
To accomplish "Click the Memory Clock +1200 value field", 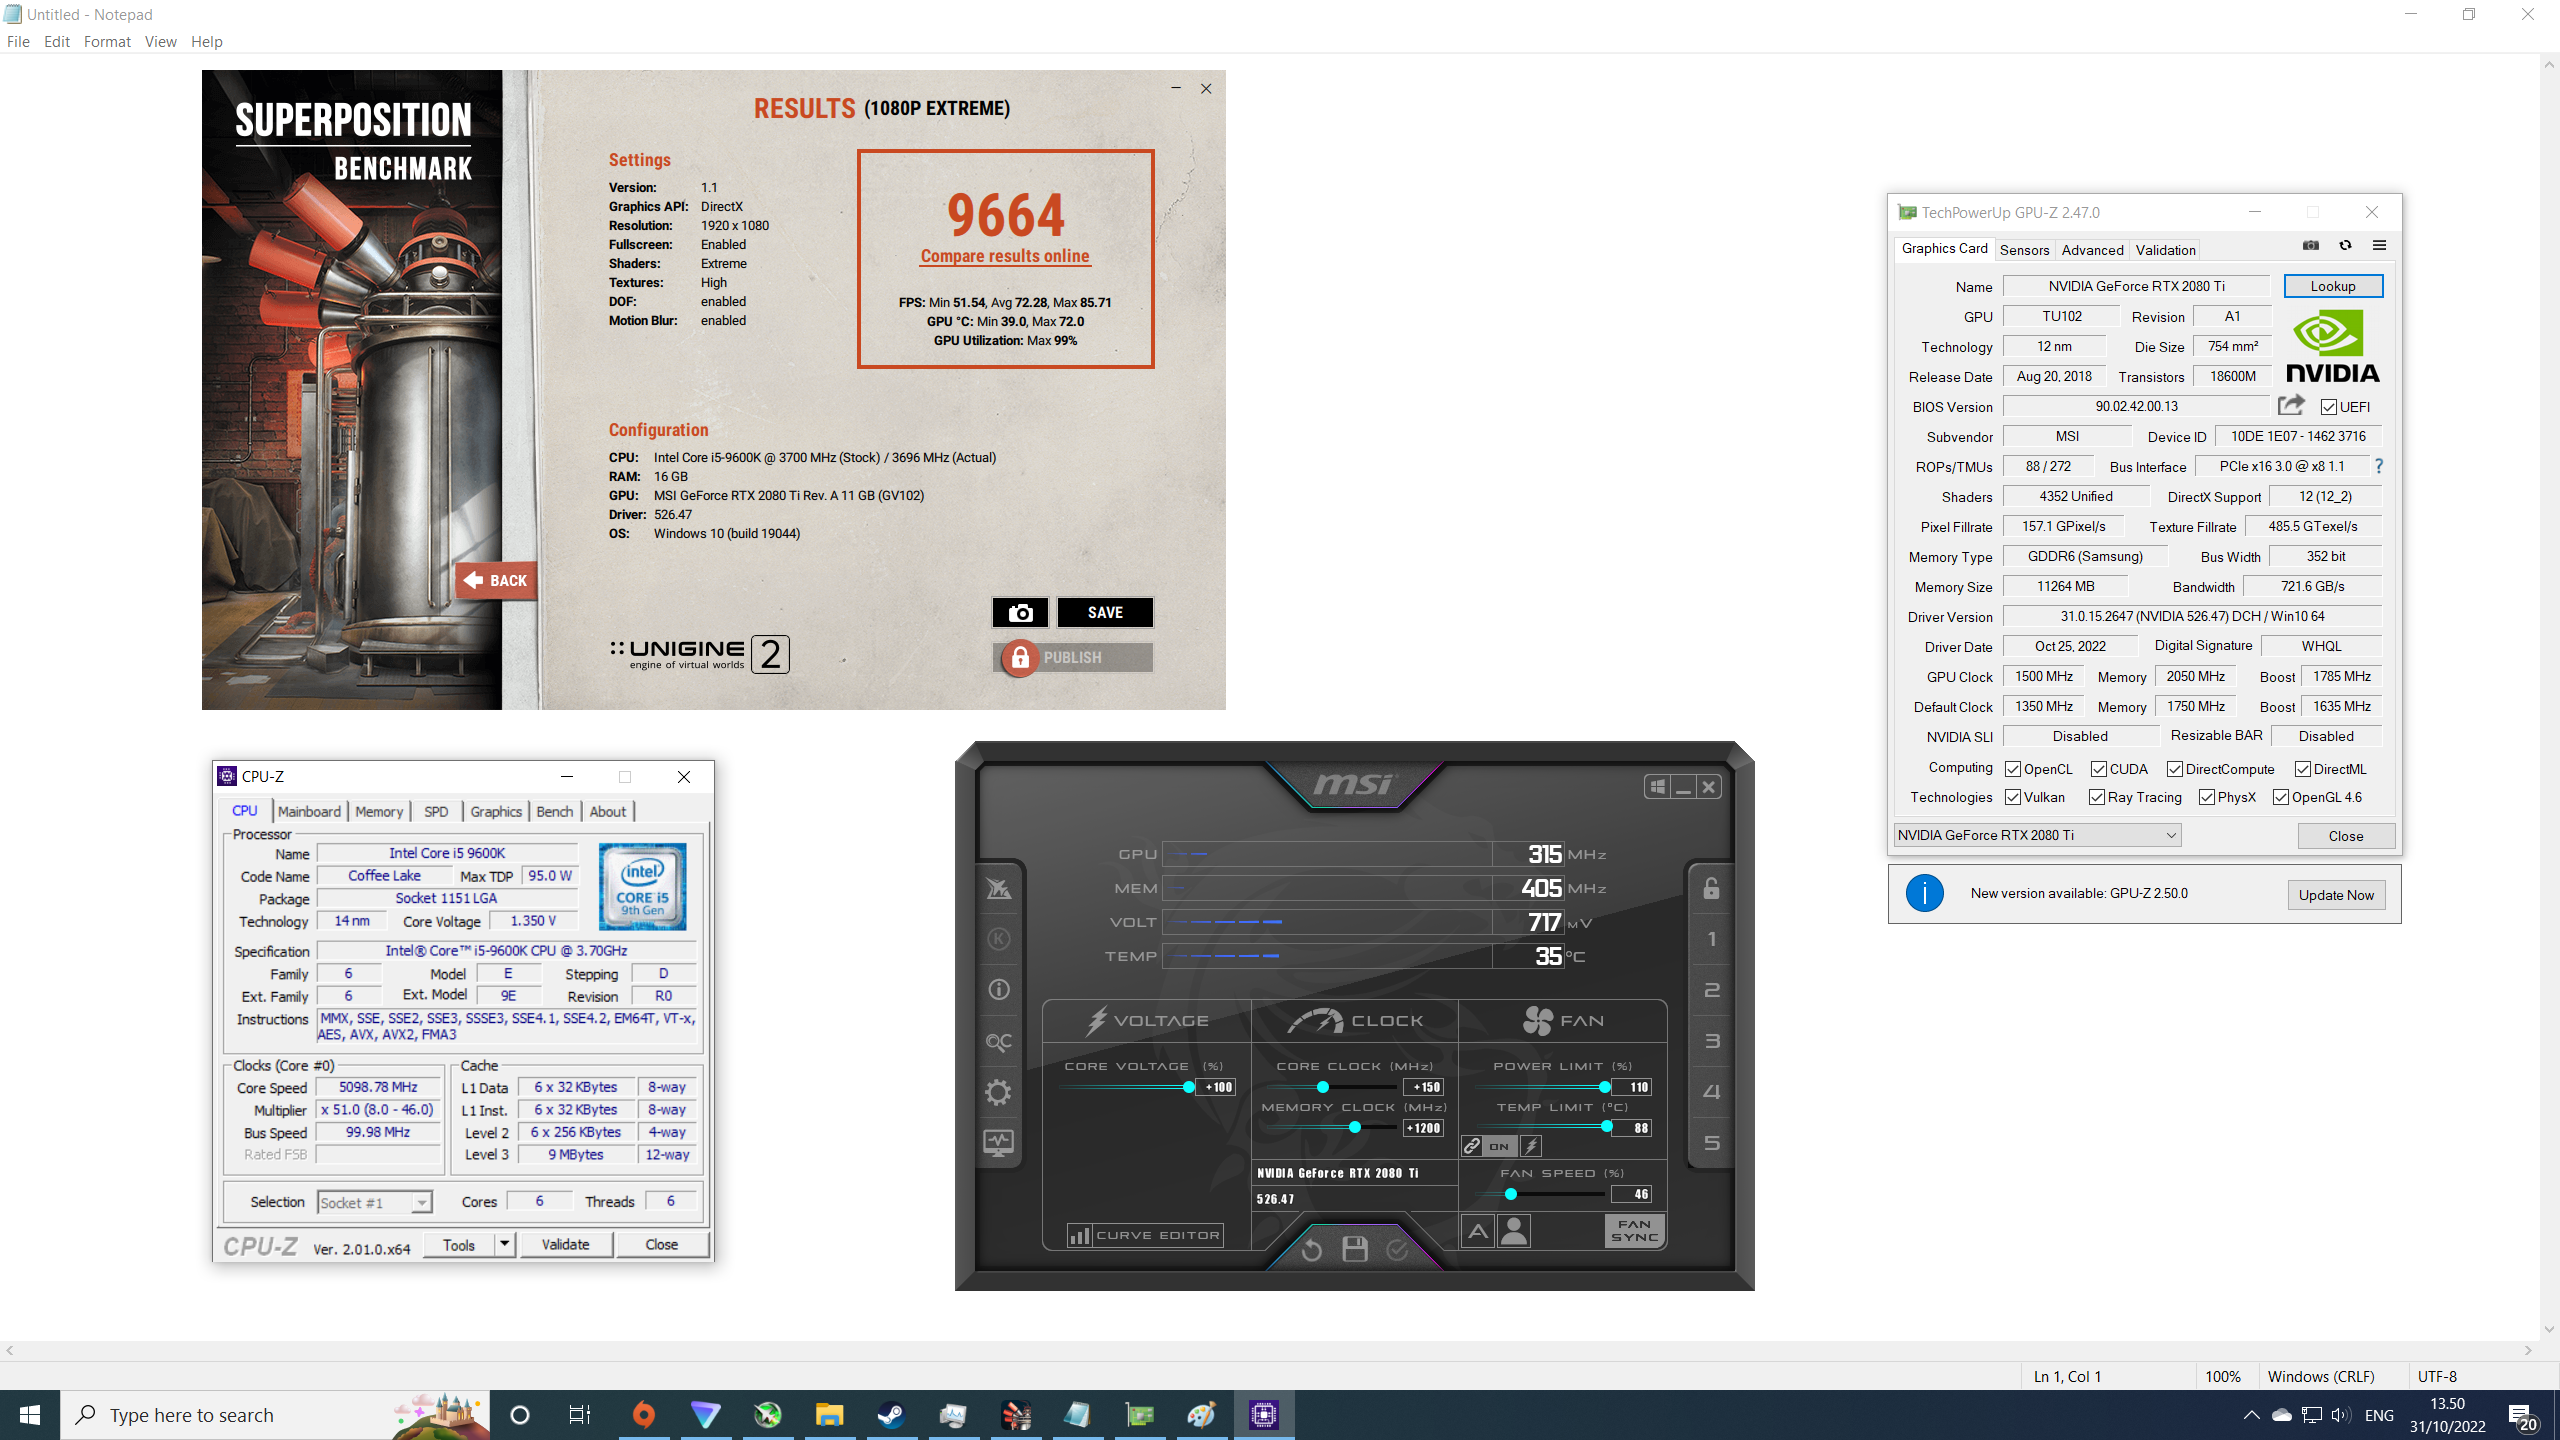I will click(x=1424, y=1128).
